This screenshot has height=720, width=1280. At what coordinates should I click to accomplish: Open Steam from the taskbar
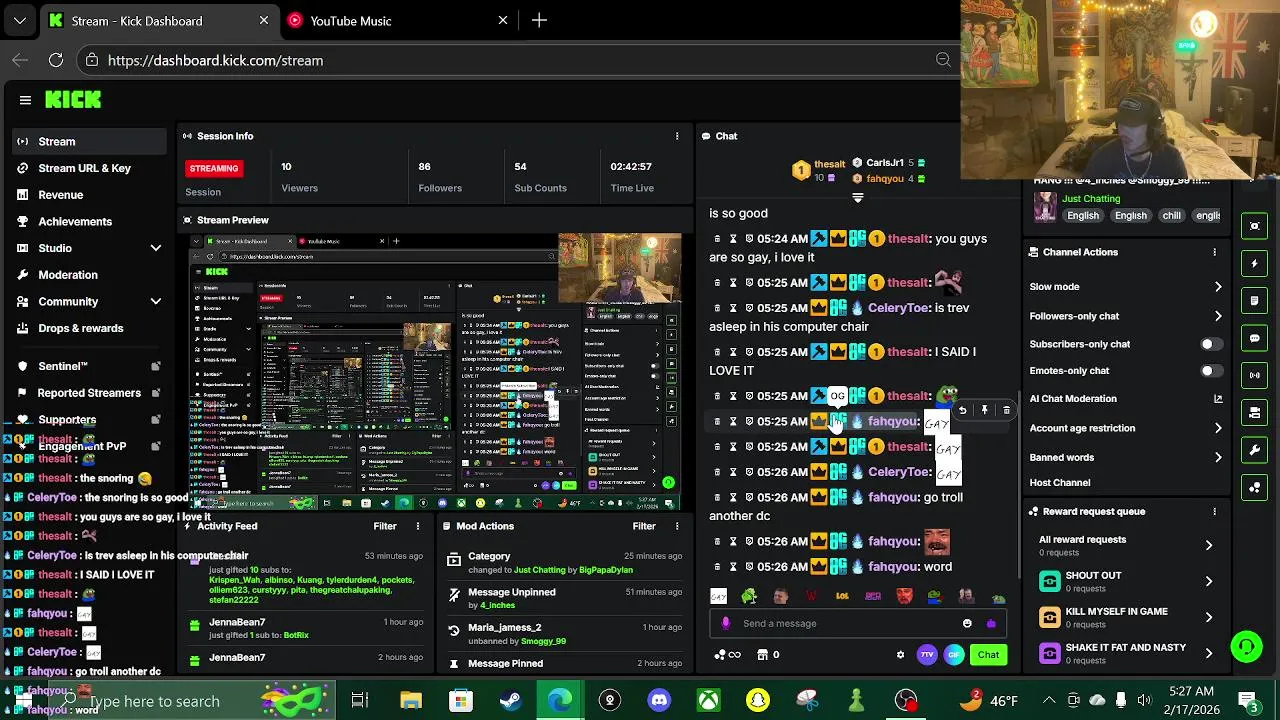pos(510,700)
